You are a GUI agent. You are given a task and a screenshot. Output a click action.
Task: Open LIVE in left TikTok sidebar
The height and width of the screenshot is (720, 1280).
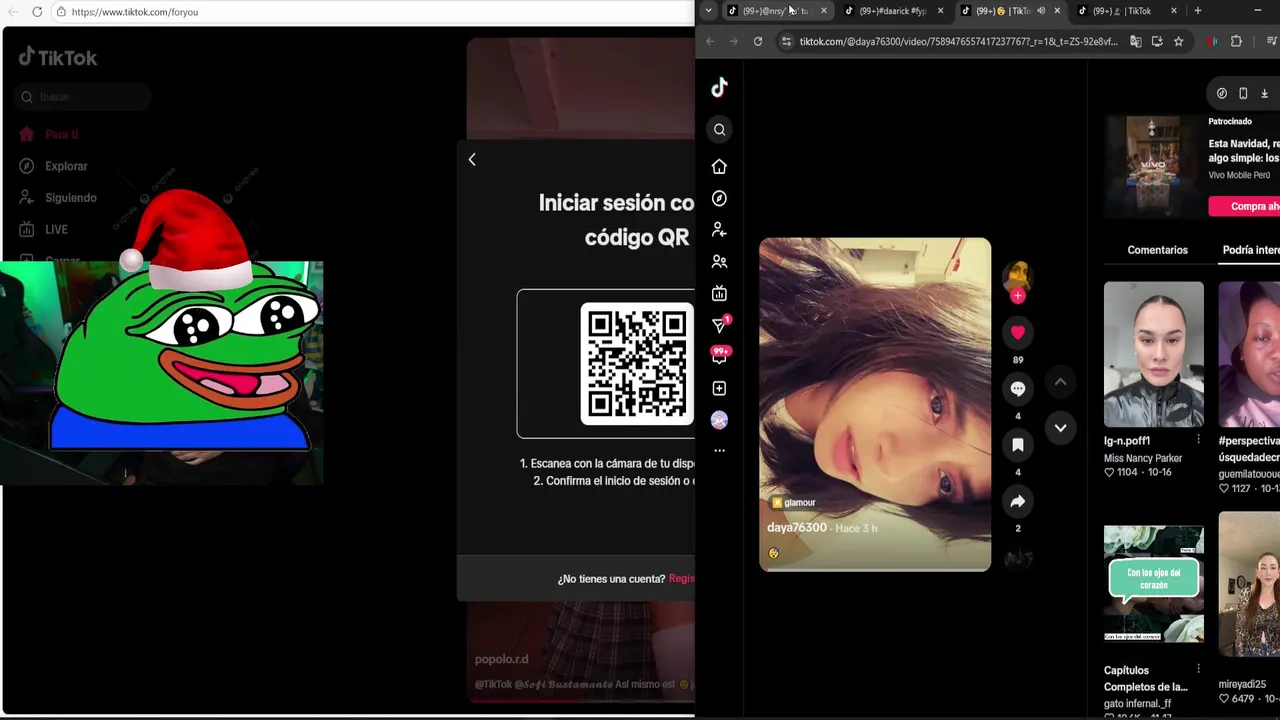pyautogui.click(x=44, y=230)
